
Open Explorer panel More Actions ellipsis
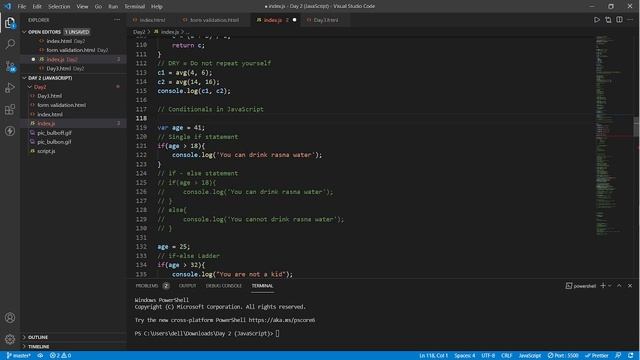pos(117,20)
